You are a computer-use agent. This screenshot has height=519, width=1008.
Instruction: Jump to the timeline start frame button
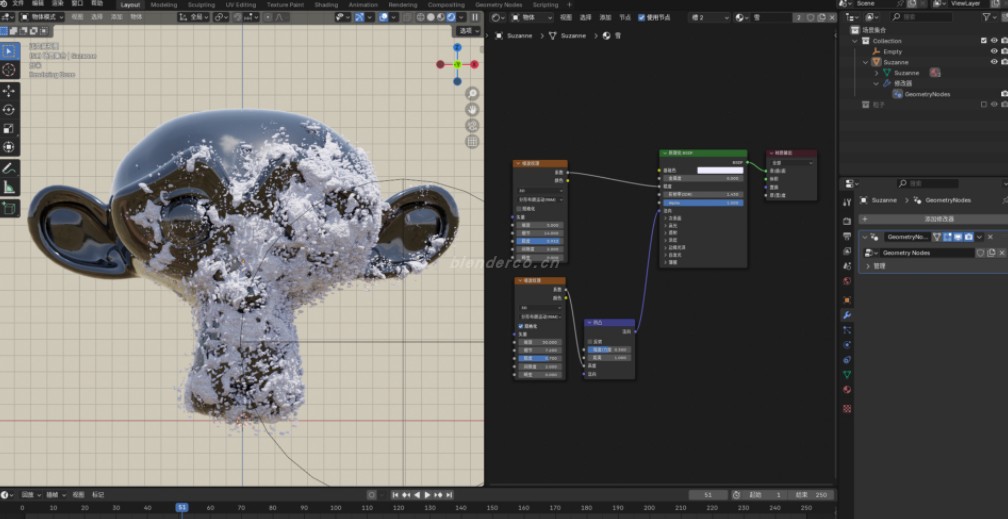pos(395,495)
